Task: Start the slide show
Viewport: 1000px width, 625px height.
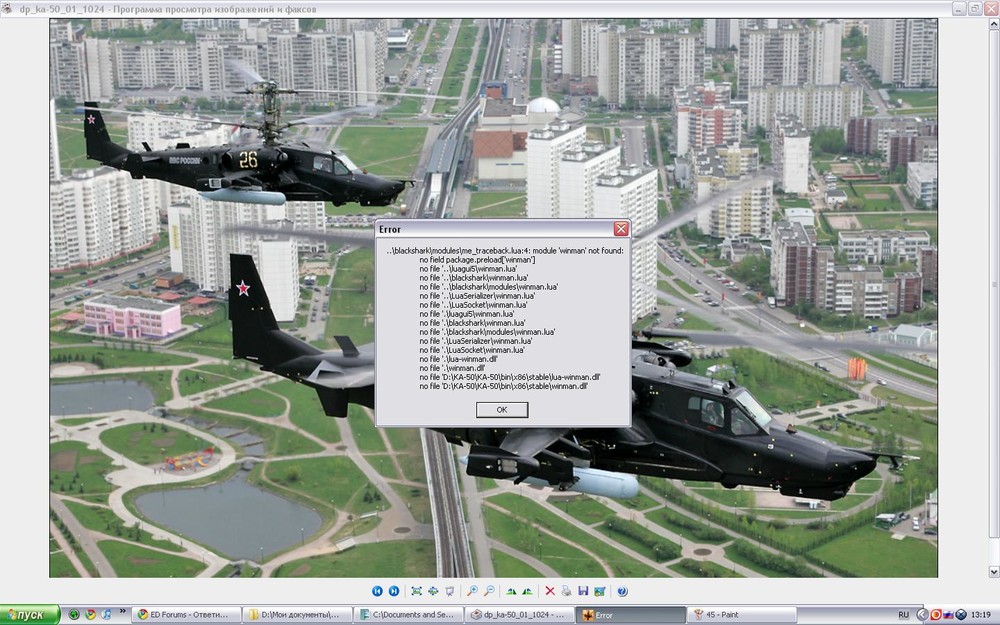Action: point(450,591)
